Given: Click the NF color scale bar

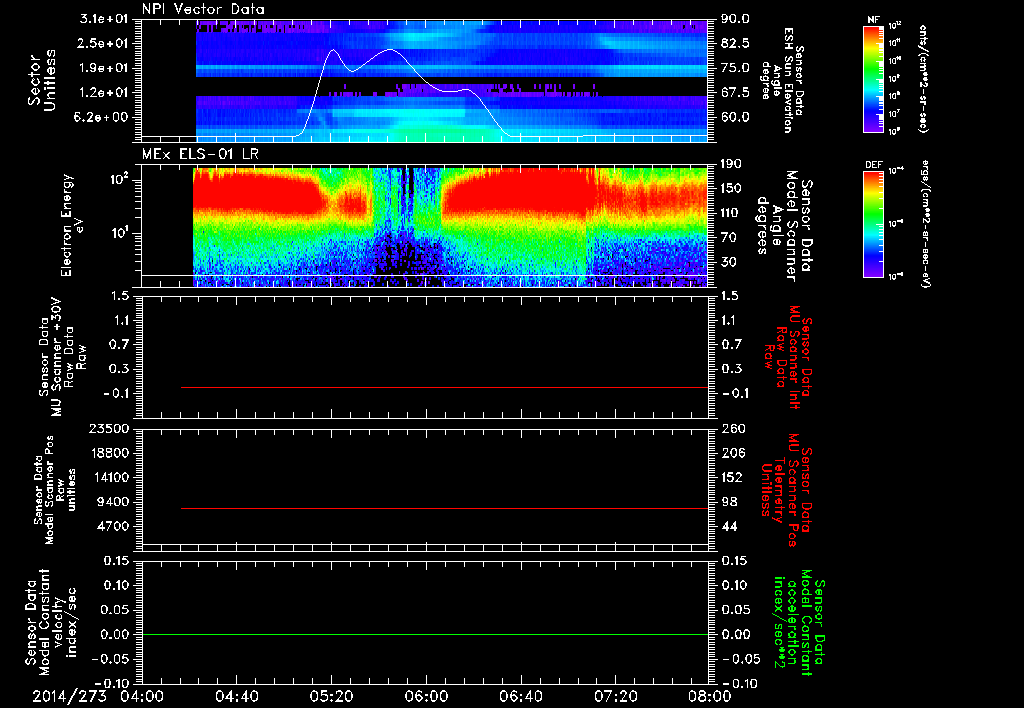Looking at the screenshot, I should pyautogui.click(x=873, y=79).
